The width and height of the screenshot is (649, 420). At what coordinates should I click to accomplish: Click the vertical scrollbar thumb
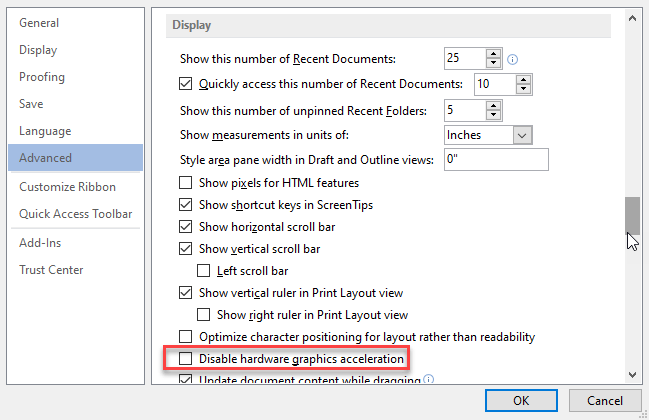click(x=632, y=216)
